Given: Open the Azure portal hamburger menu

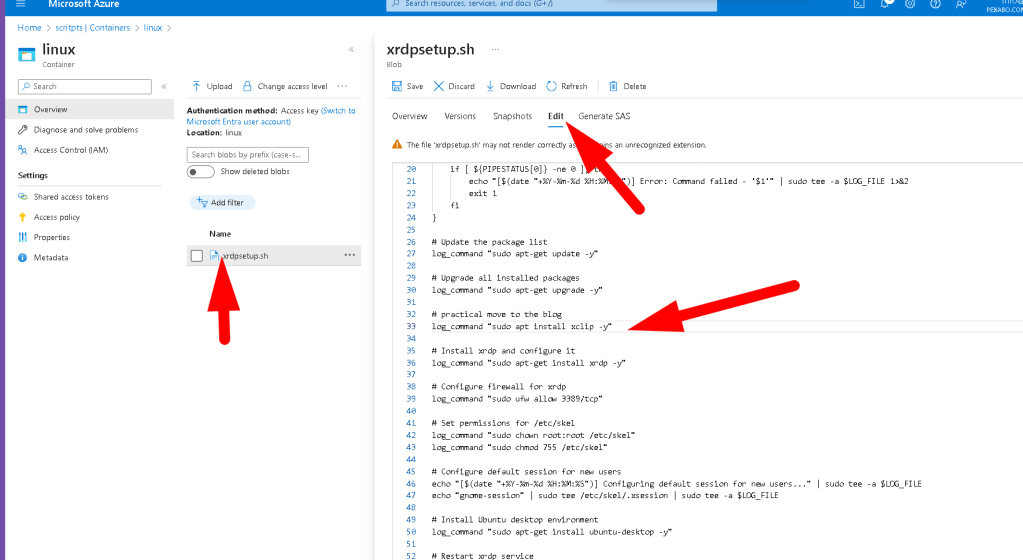Looking at the screenshot, I should coord(20,4).
